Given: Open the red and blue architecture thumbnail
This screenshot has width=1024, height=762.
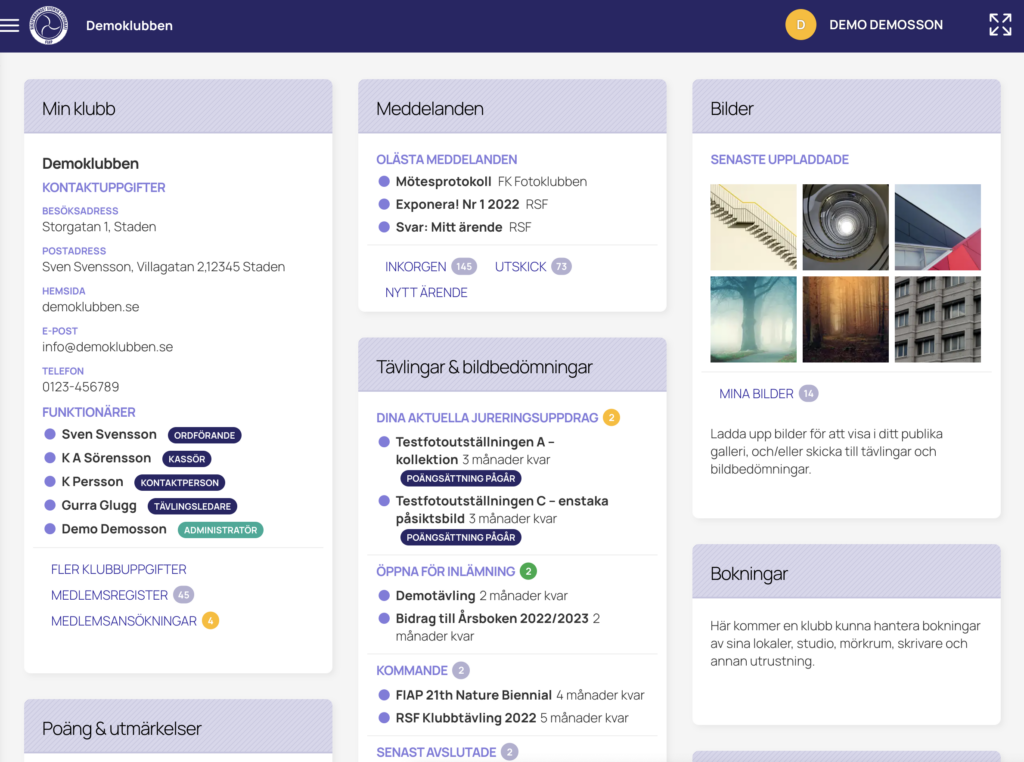Looking at the screenshot, I should (x=938, y=227).
